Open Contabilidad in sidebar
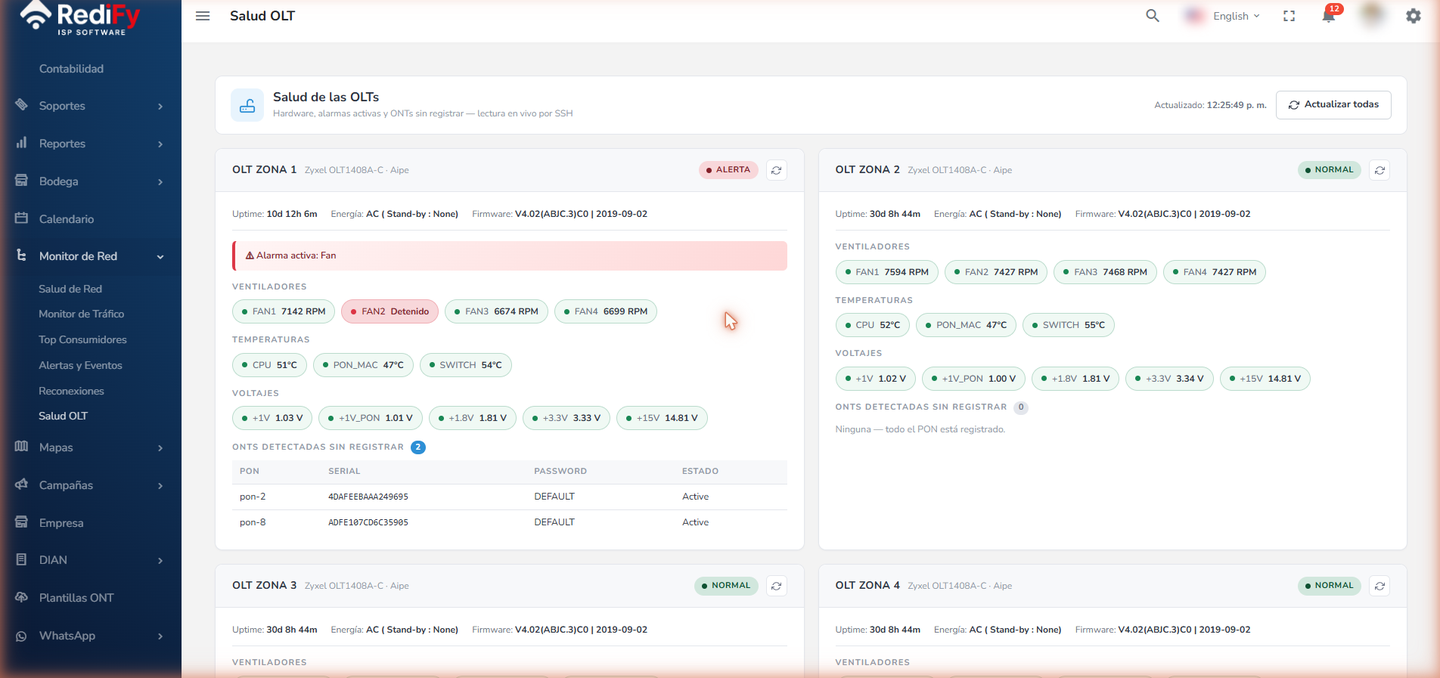 click(x=71, y=69)
